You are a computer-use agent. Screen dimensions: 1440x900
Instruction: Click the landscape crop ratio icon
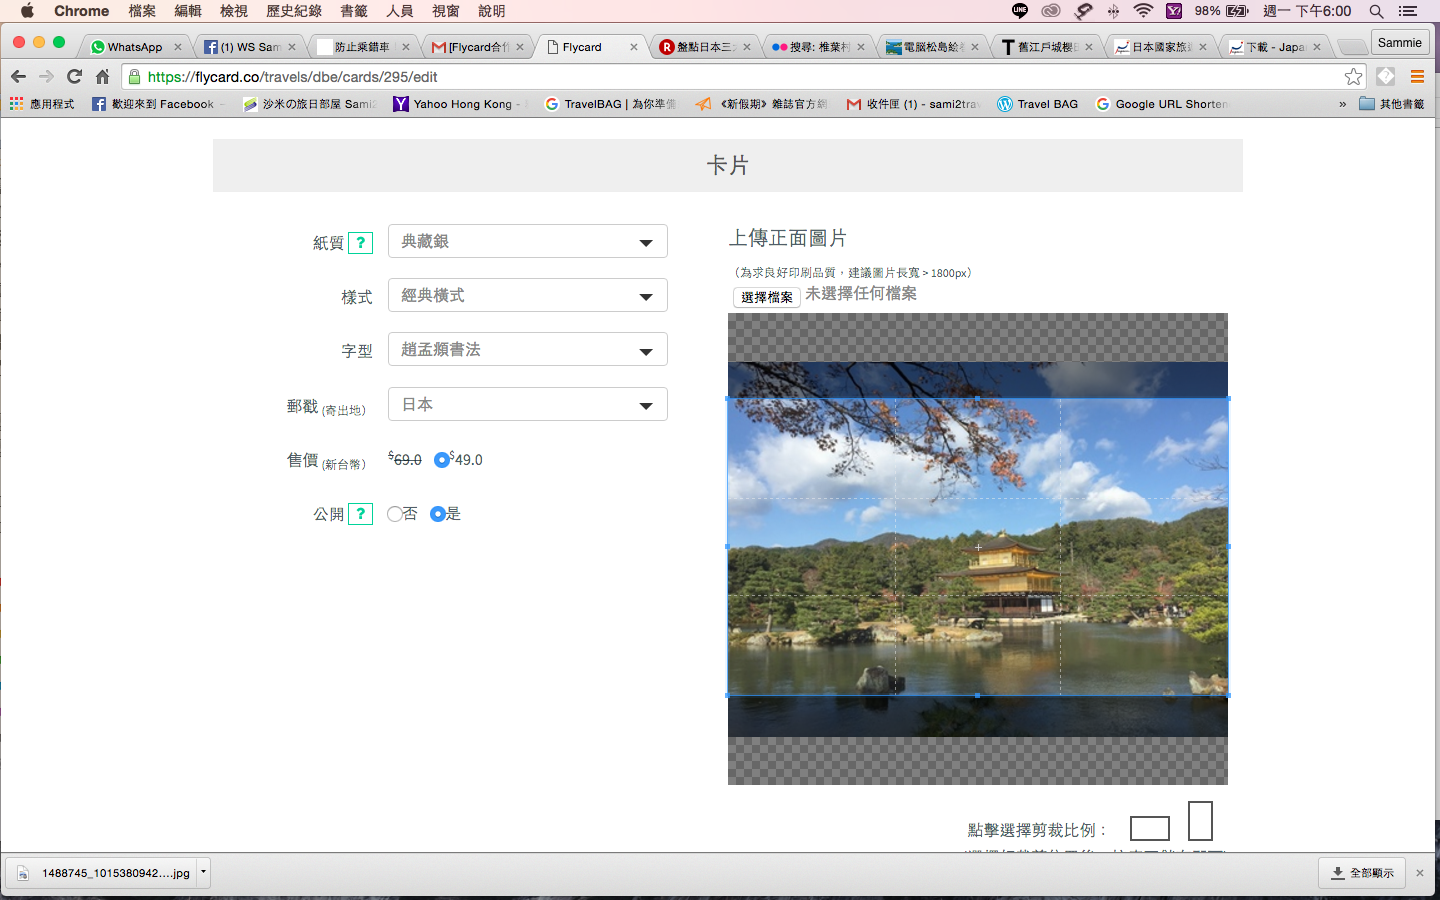click(x=1149, y=828)
